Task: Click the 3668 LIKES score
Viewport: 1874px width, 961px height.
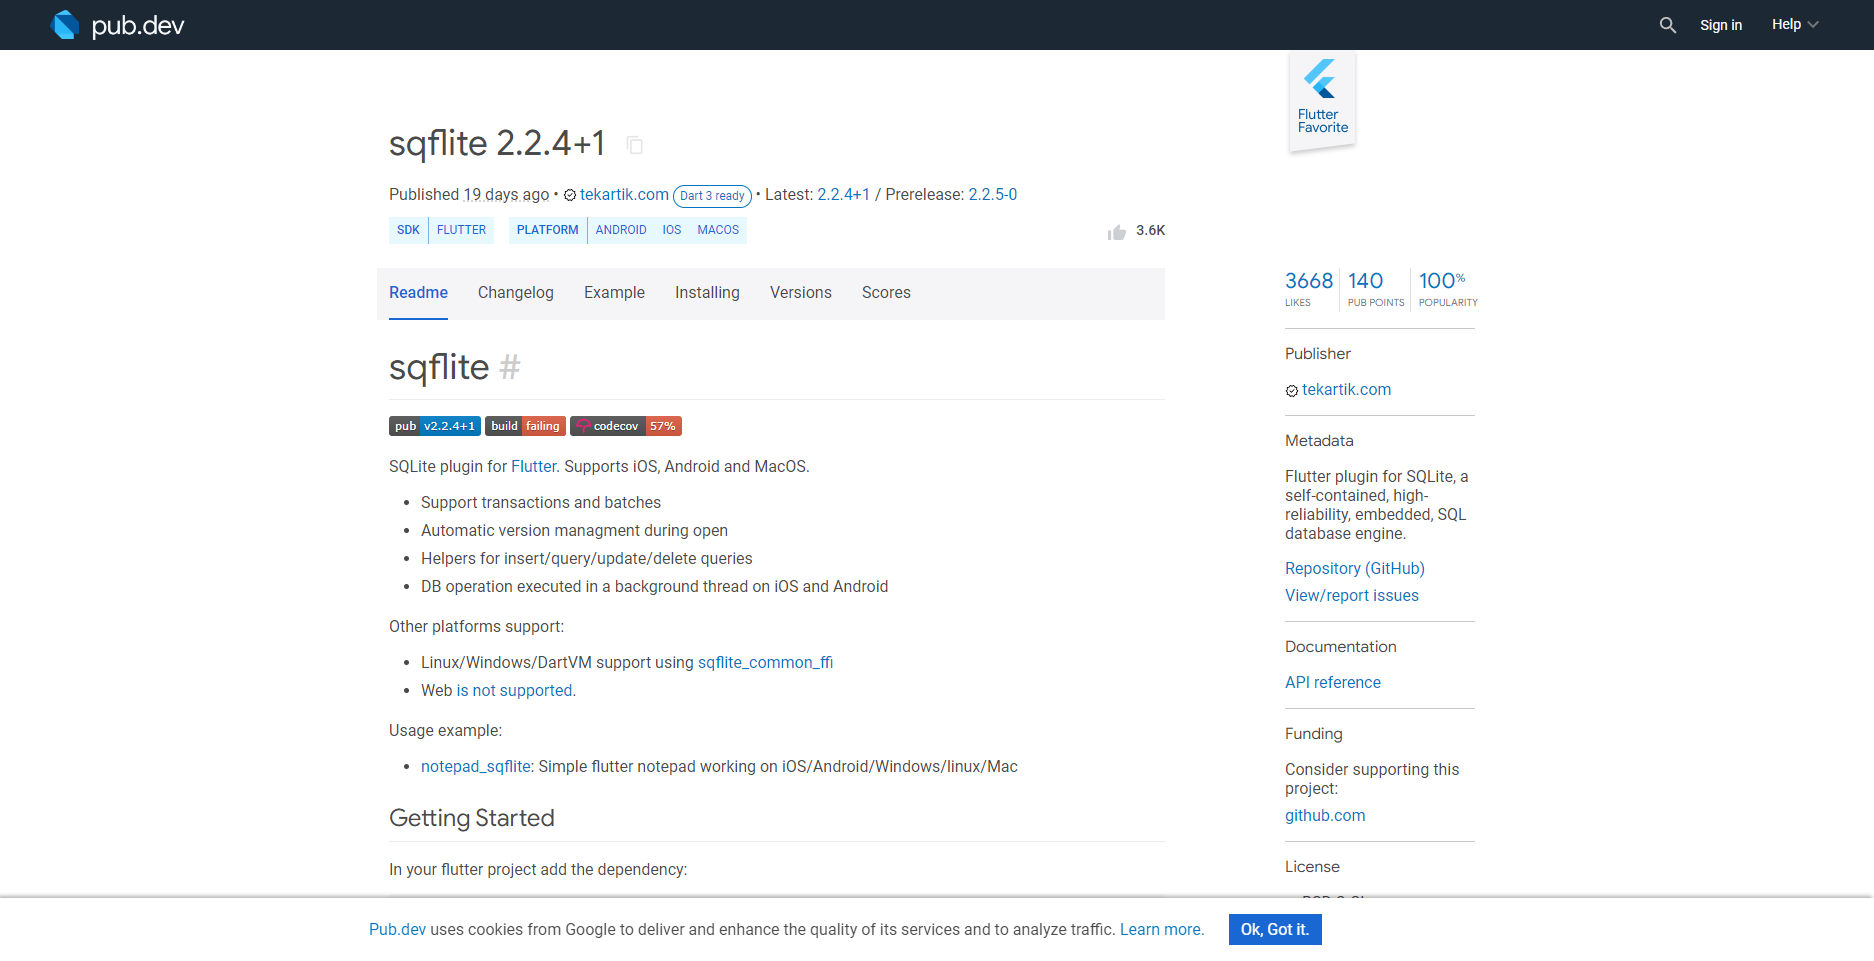Action: coord(1309,289)
